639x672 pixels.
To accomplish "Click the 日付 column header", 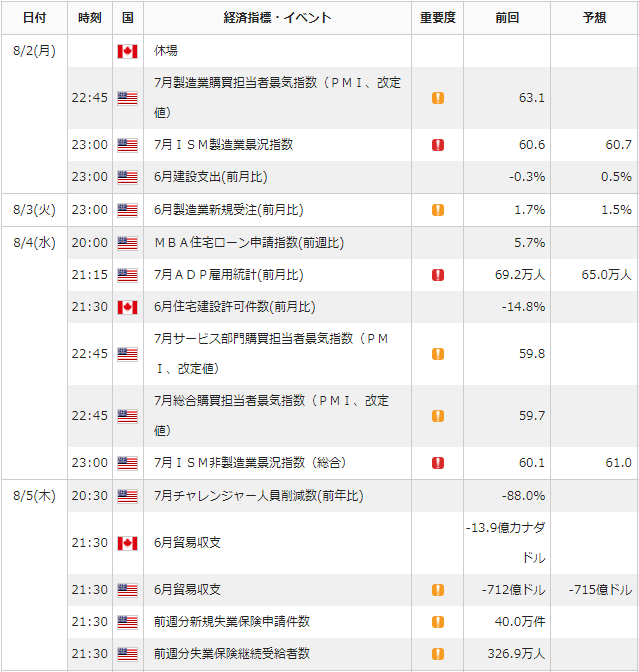I will 34,18.
